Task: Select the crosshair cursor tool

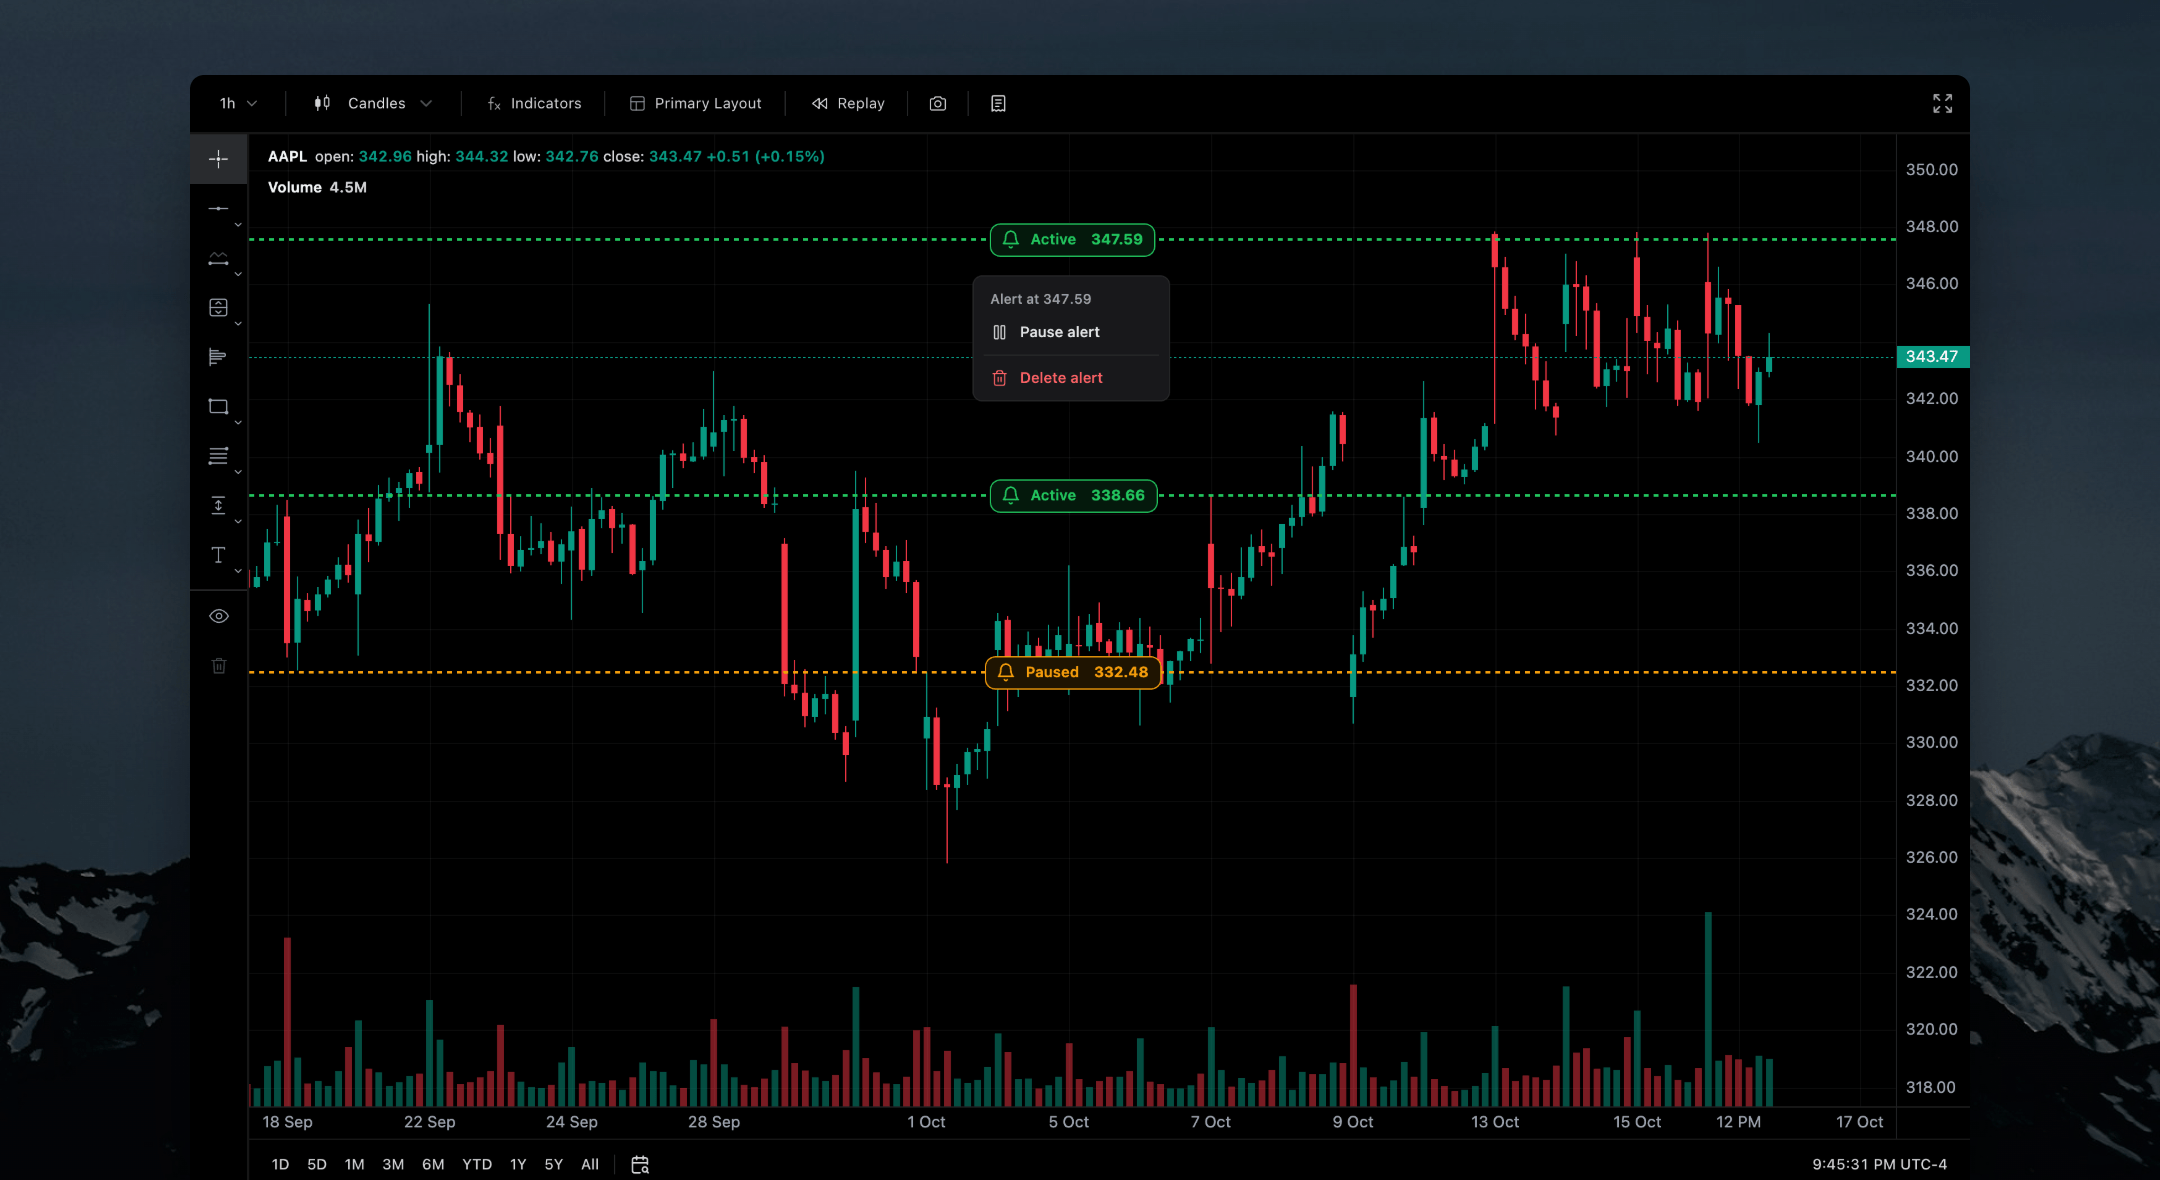Action: coord(218,159)
